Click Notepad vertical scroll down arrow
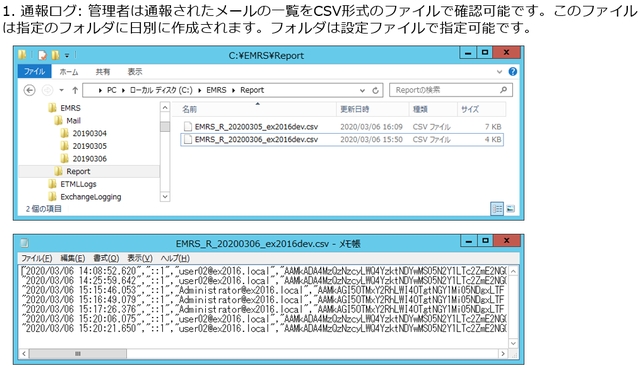Image resolution: width=640 pixels, height=370 pixels. click(513, 343)
